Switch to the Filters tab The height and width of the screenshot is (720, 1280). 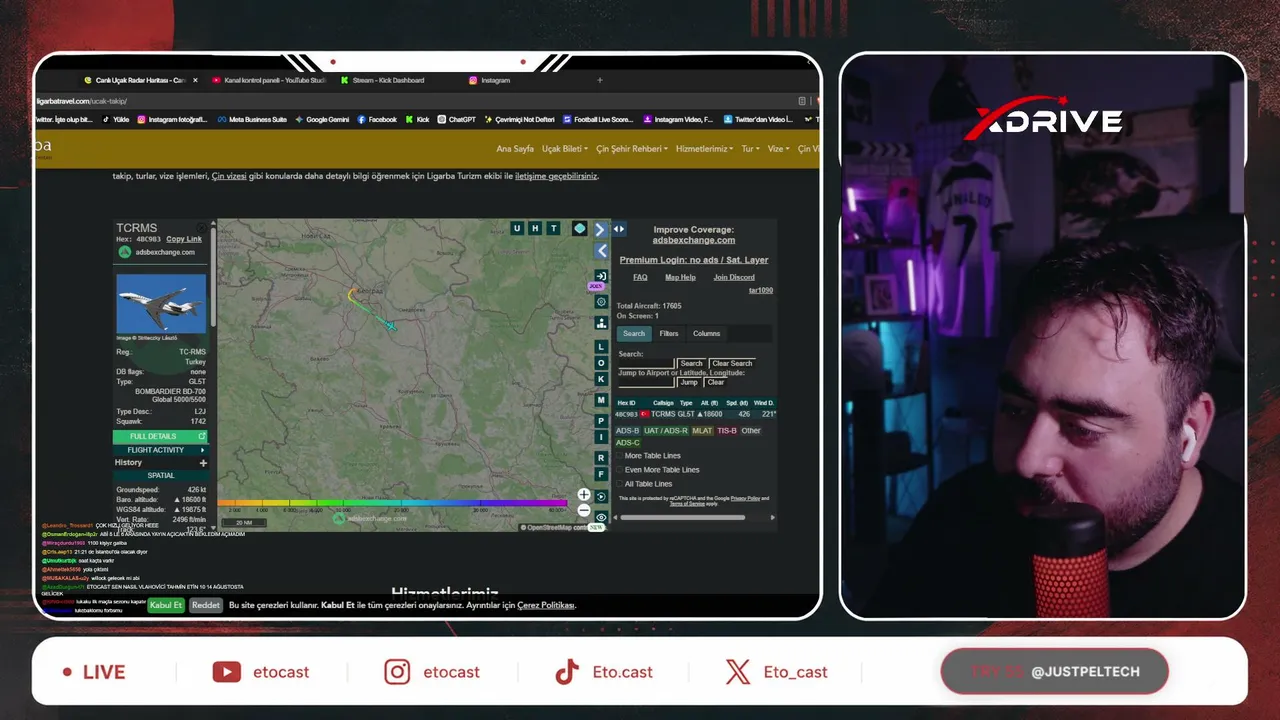click(x=669, y=334)
